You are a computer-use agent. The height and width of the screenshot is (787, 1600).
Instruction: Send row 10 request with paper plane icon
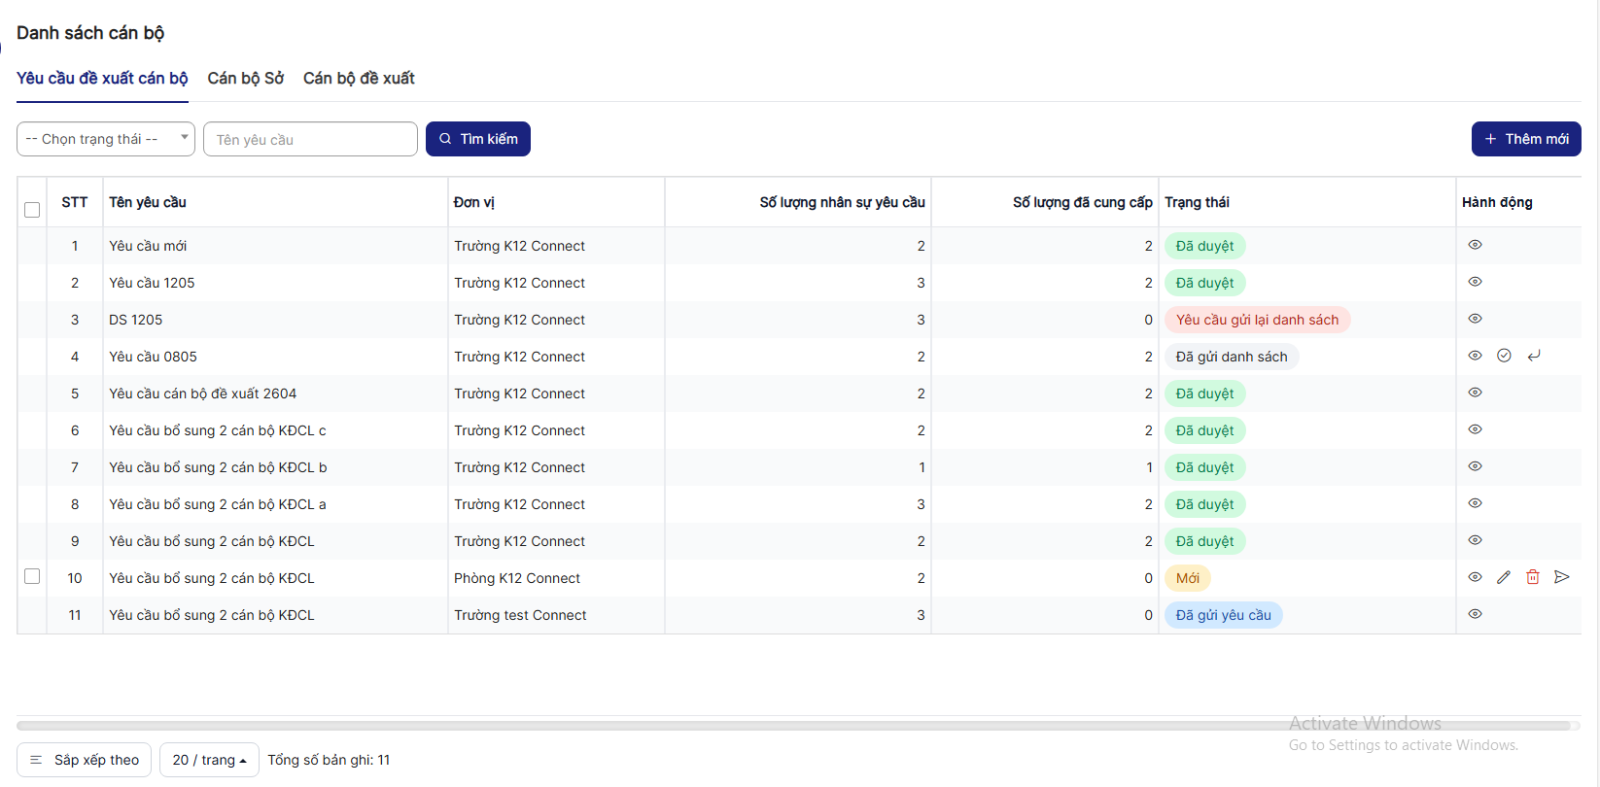(1561, 577)
